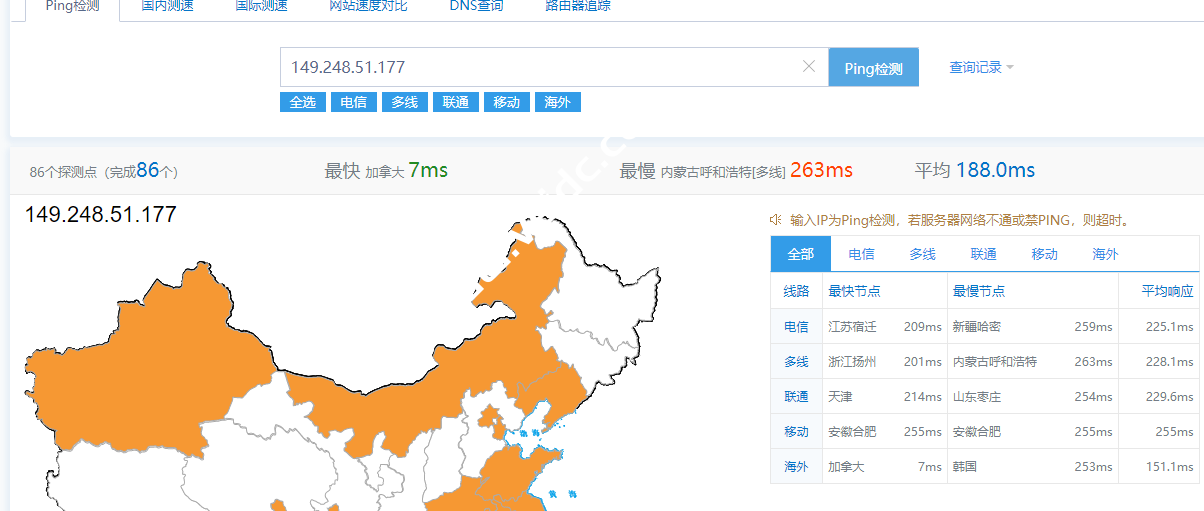Screen dimensions: 1204x511
Task: Switch to 国际测速 tab
Action: (x=261, y=6)
